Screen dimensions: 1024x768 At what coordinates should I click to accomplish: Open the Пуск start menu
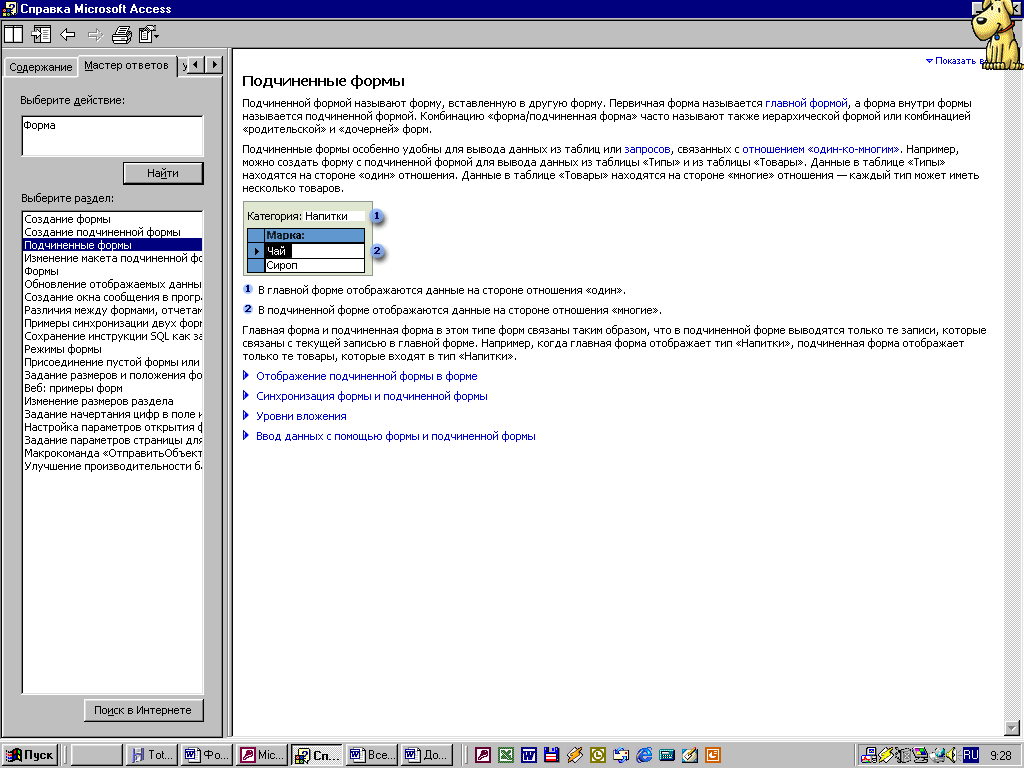pos(30,755)
